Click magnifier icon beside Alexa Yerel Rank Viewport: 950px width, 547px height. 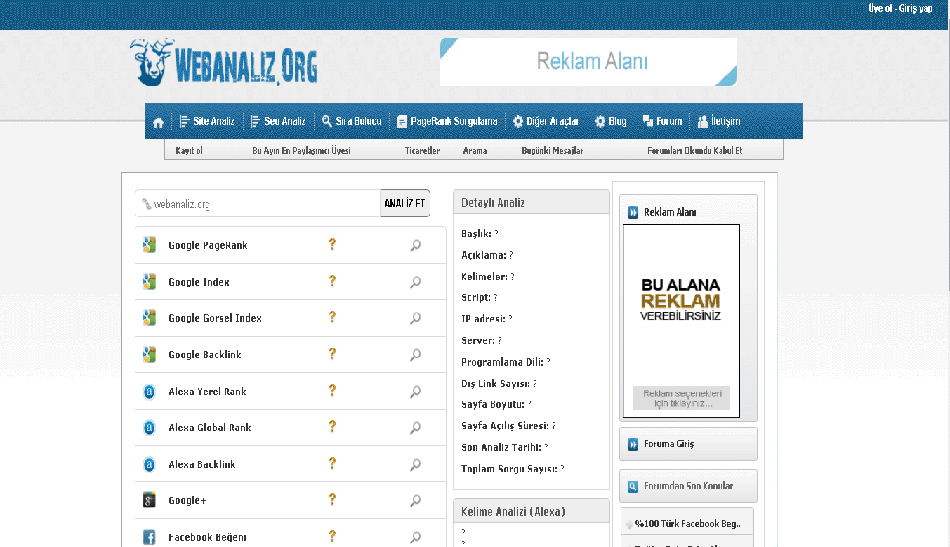tap(415, 392)
